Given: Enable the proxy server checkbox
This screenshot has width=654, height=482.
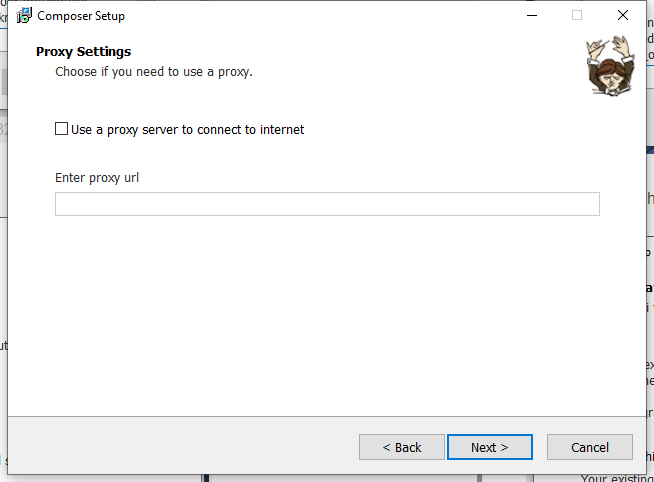Looking at the screenshot, I should pos(62,129).
